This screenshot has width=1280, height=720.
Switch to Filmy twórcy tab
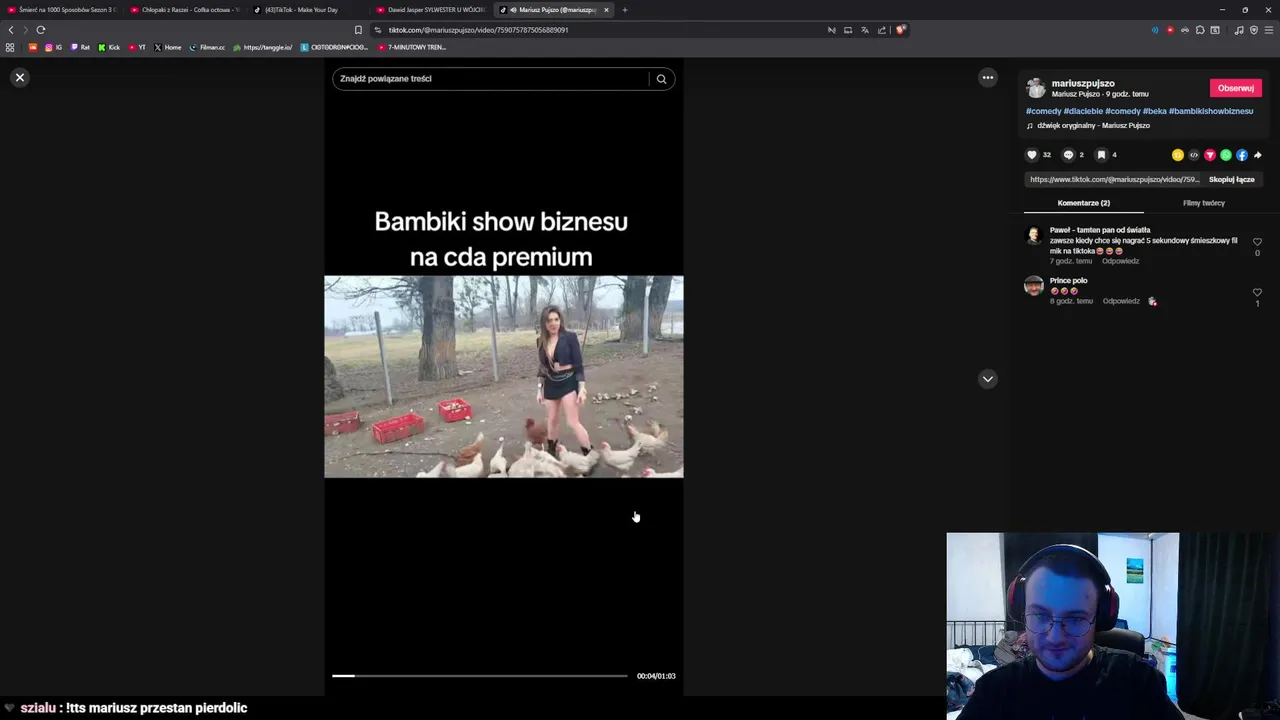point(1204,203)
